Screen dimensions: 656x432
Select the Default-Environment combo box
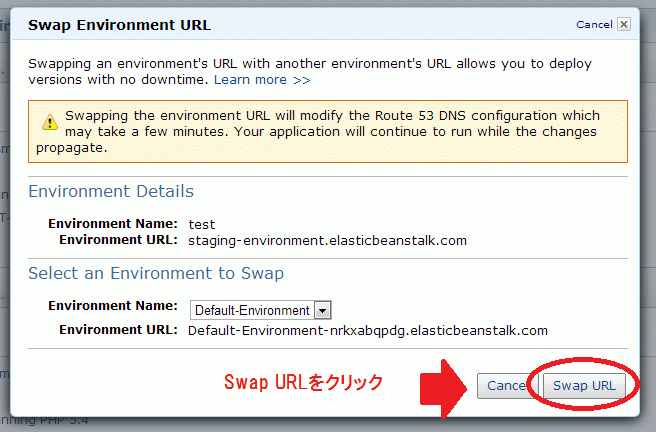261,310
